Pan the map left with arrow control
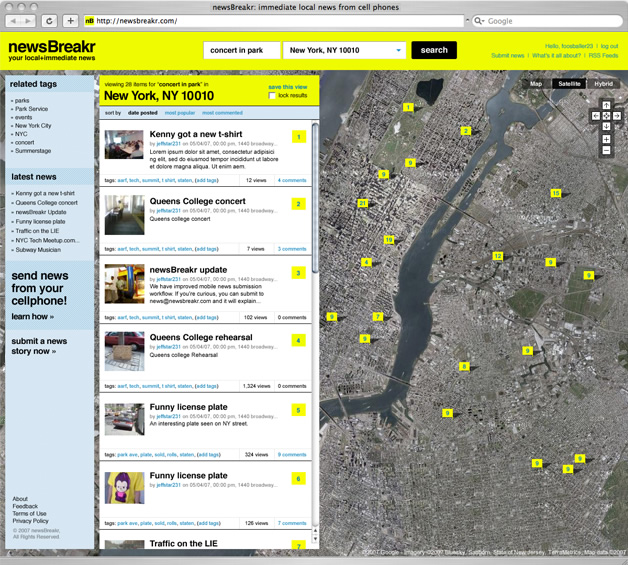This screenshot has width=628, height=565. [x=596, y=116]
